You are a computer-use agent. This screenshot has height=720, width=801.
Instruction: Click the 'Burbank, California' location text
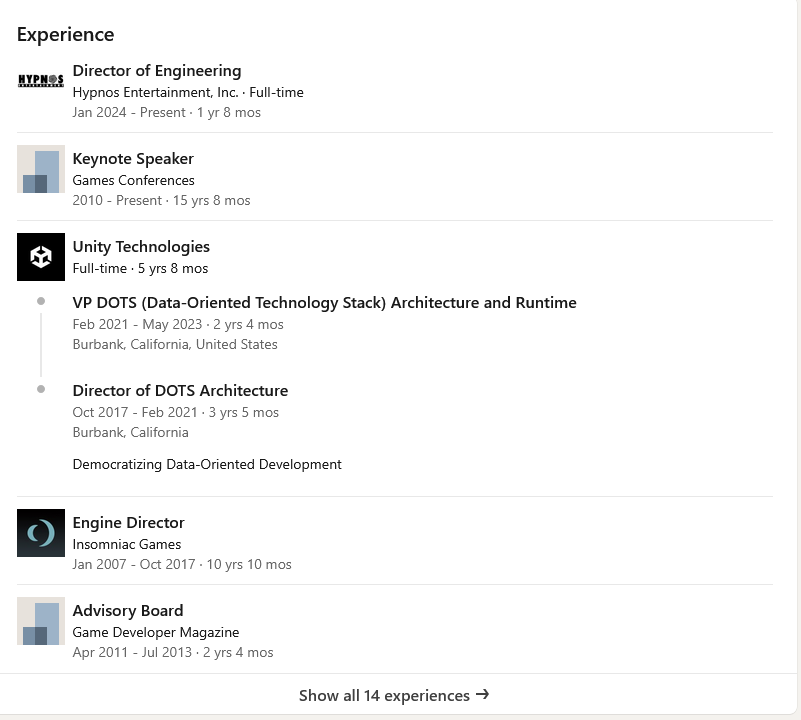tap(130, 432)
